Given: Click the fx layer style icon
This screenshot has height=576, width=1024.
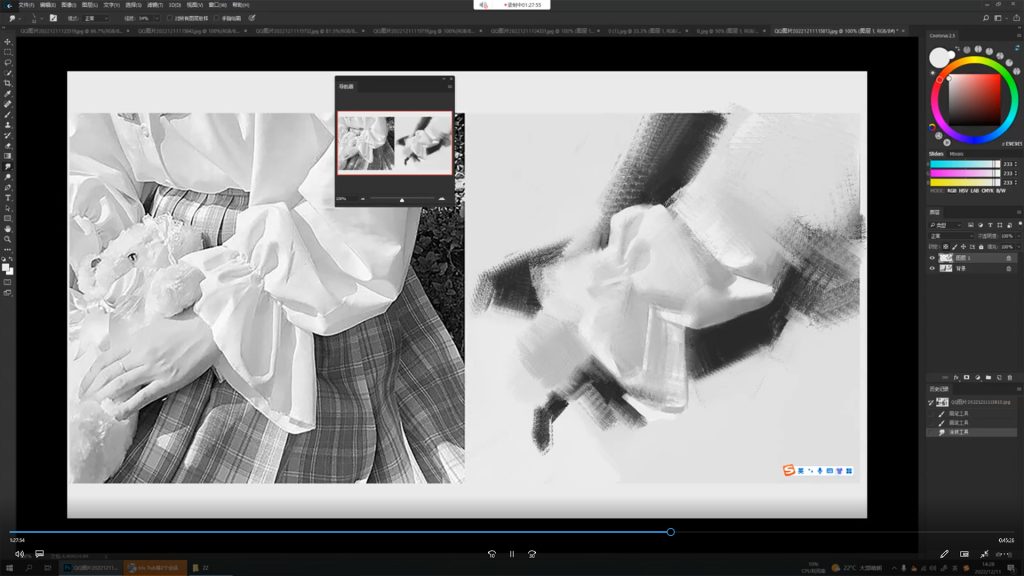Looking at the screenshot, I should (956, 377).
